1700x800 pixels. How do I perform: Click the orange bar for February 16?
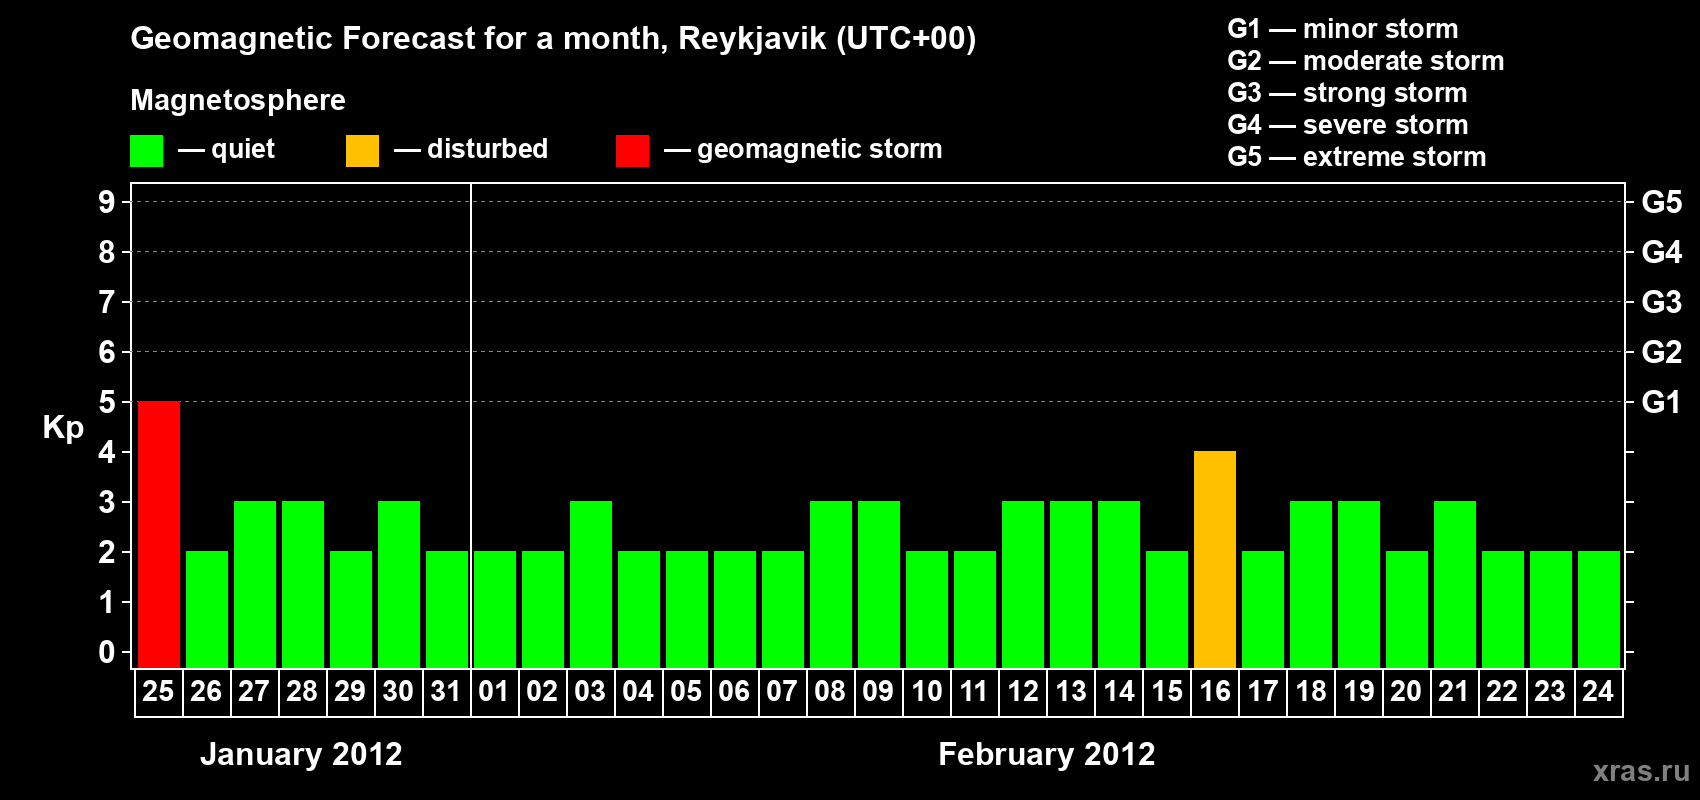[1215, 559]
